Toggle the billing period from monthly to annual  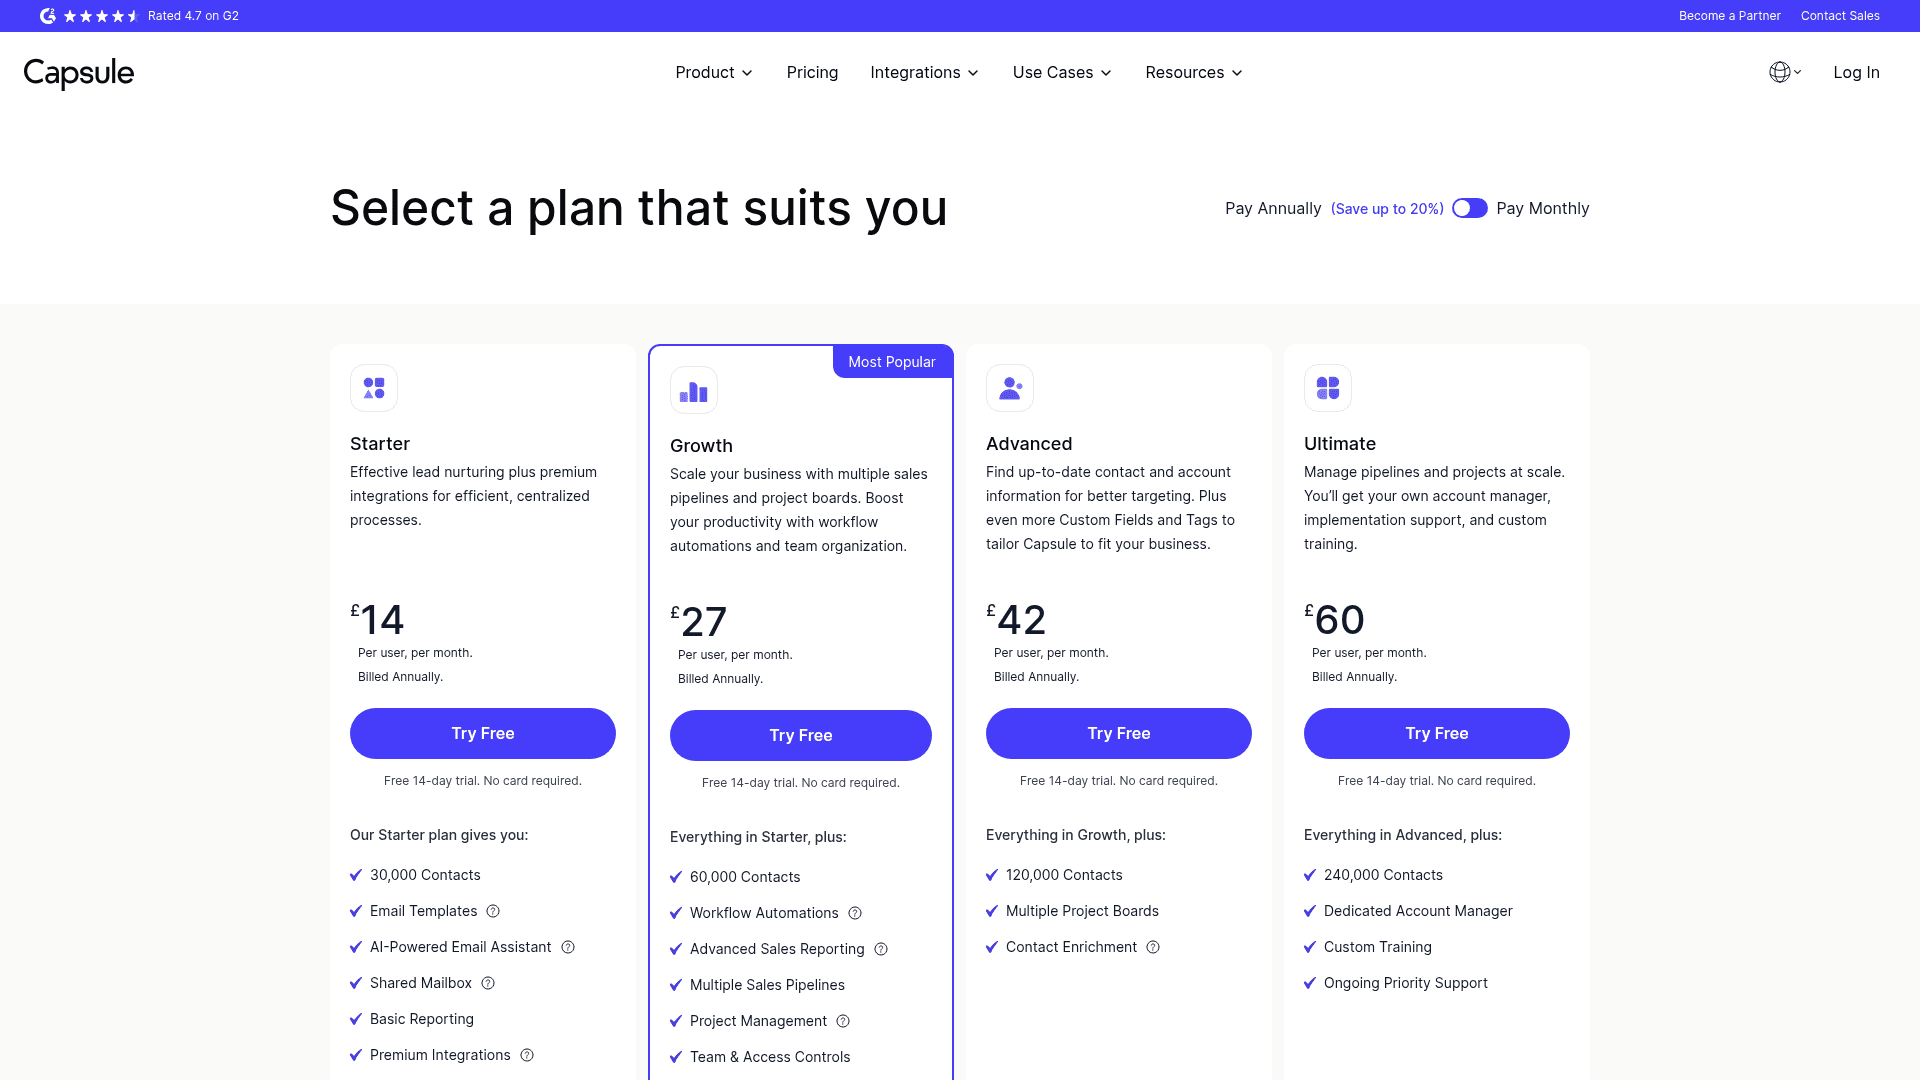coord(1469,208)
